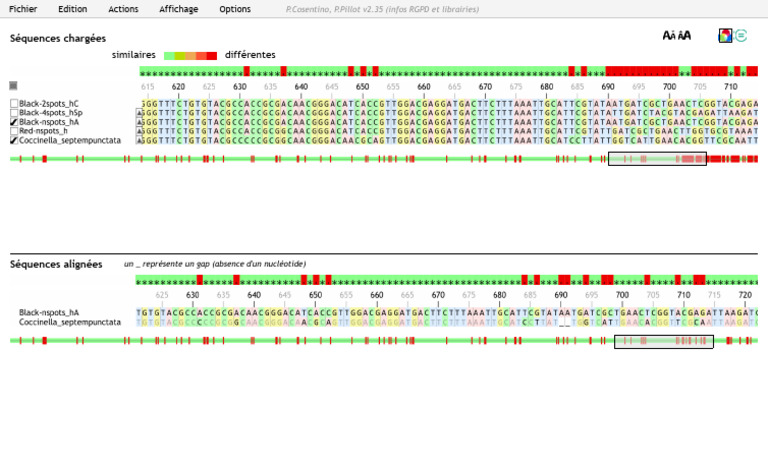The height and width of the screenshot is (464, 768).
Task: Click the Séquences alignées heading
Action: coord(56,264)
